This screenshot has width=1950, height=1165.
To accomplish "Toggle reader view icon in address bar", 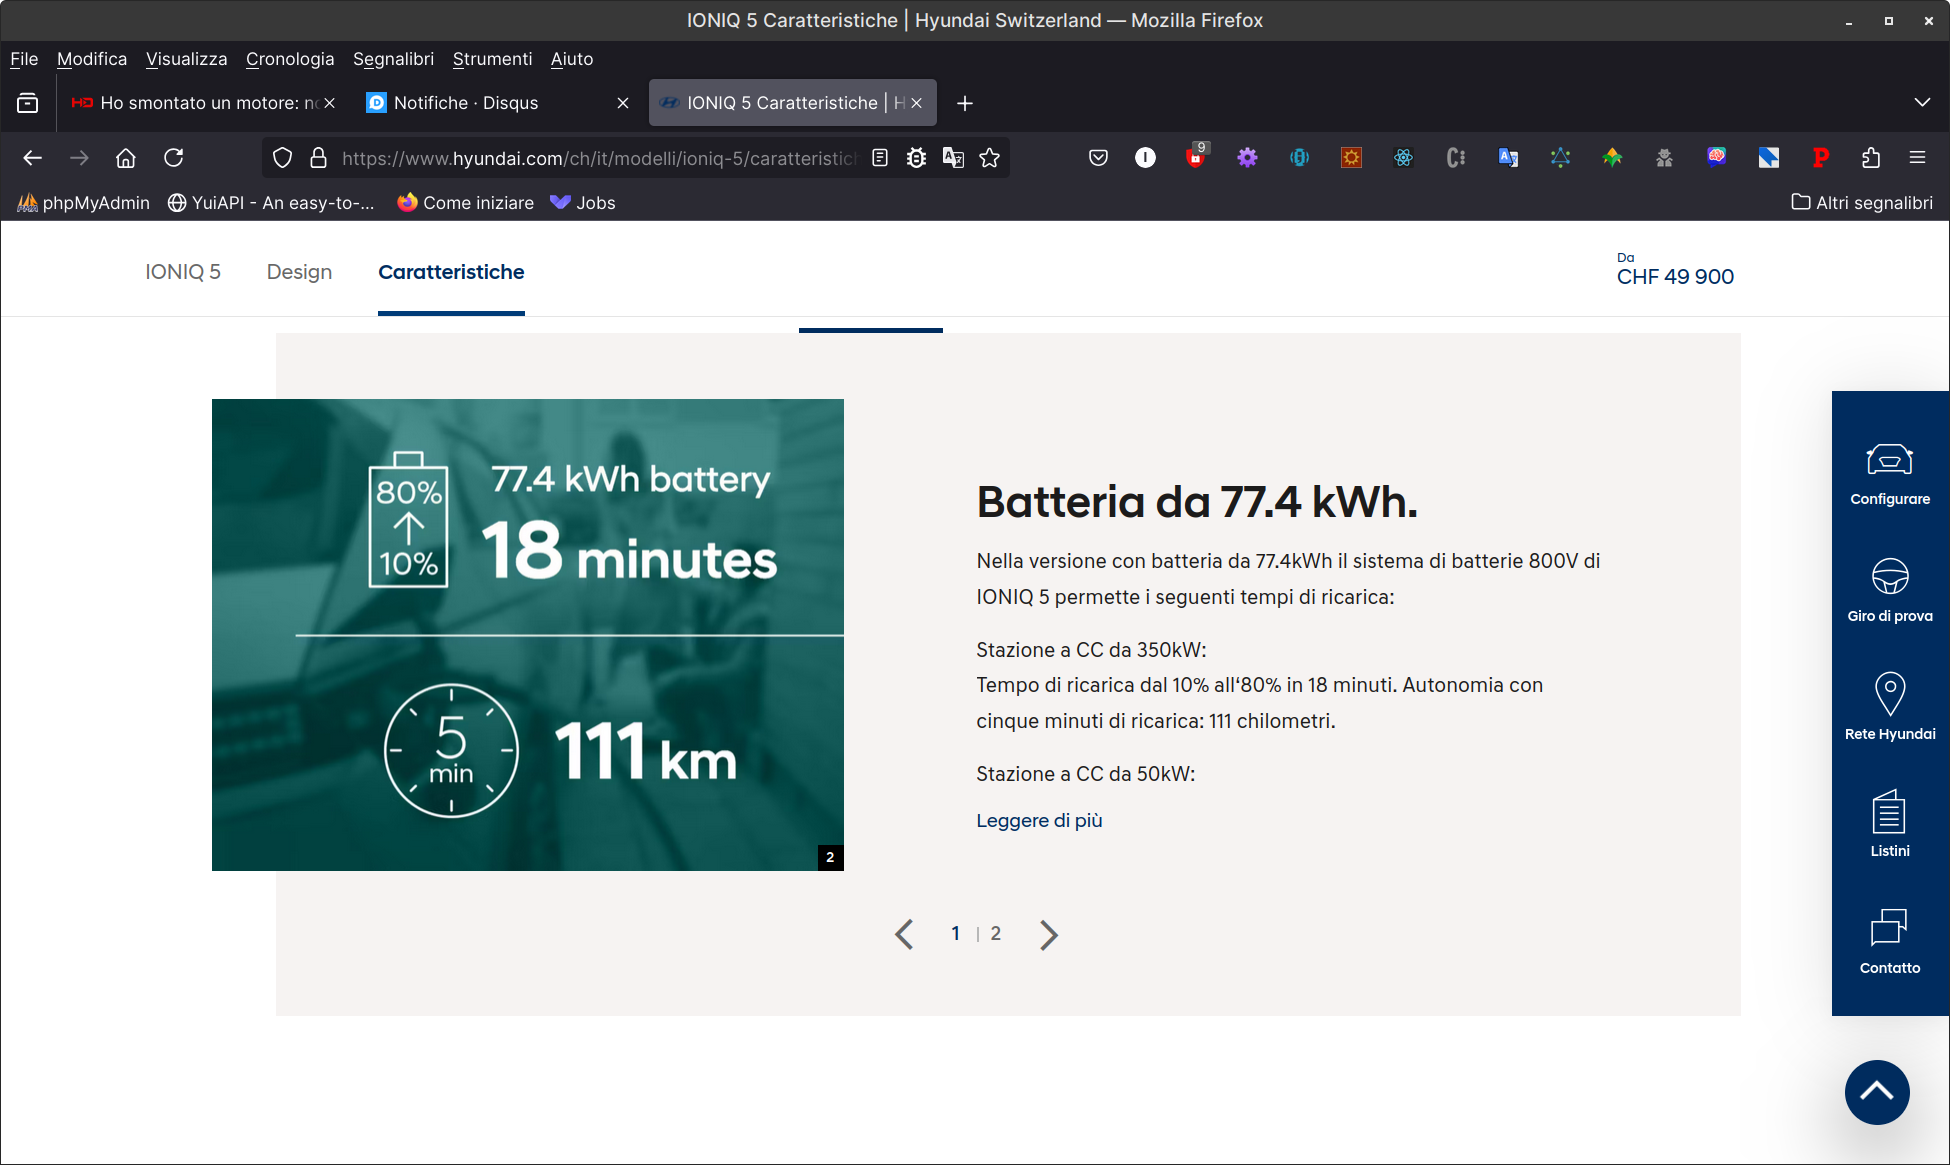I will pyautogui.click(x=880, y=158).
